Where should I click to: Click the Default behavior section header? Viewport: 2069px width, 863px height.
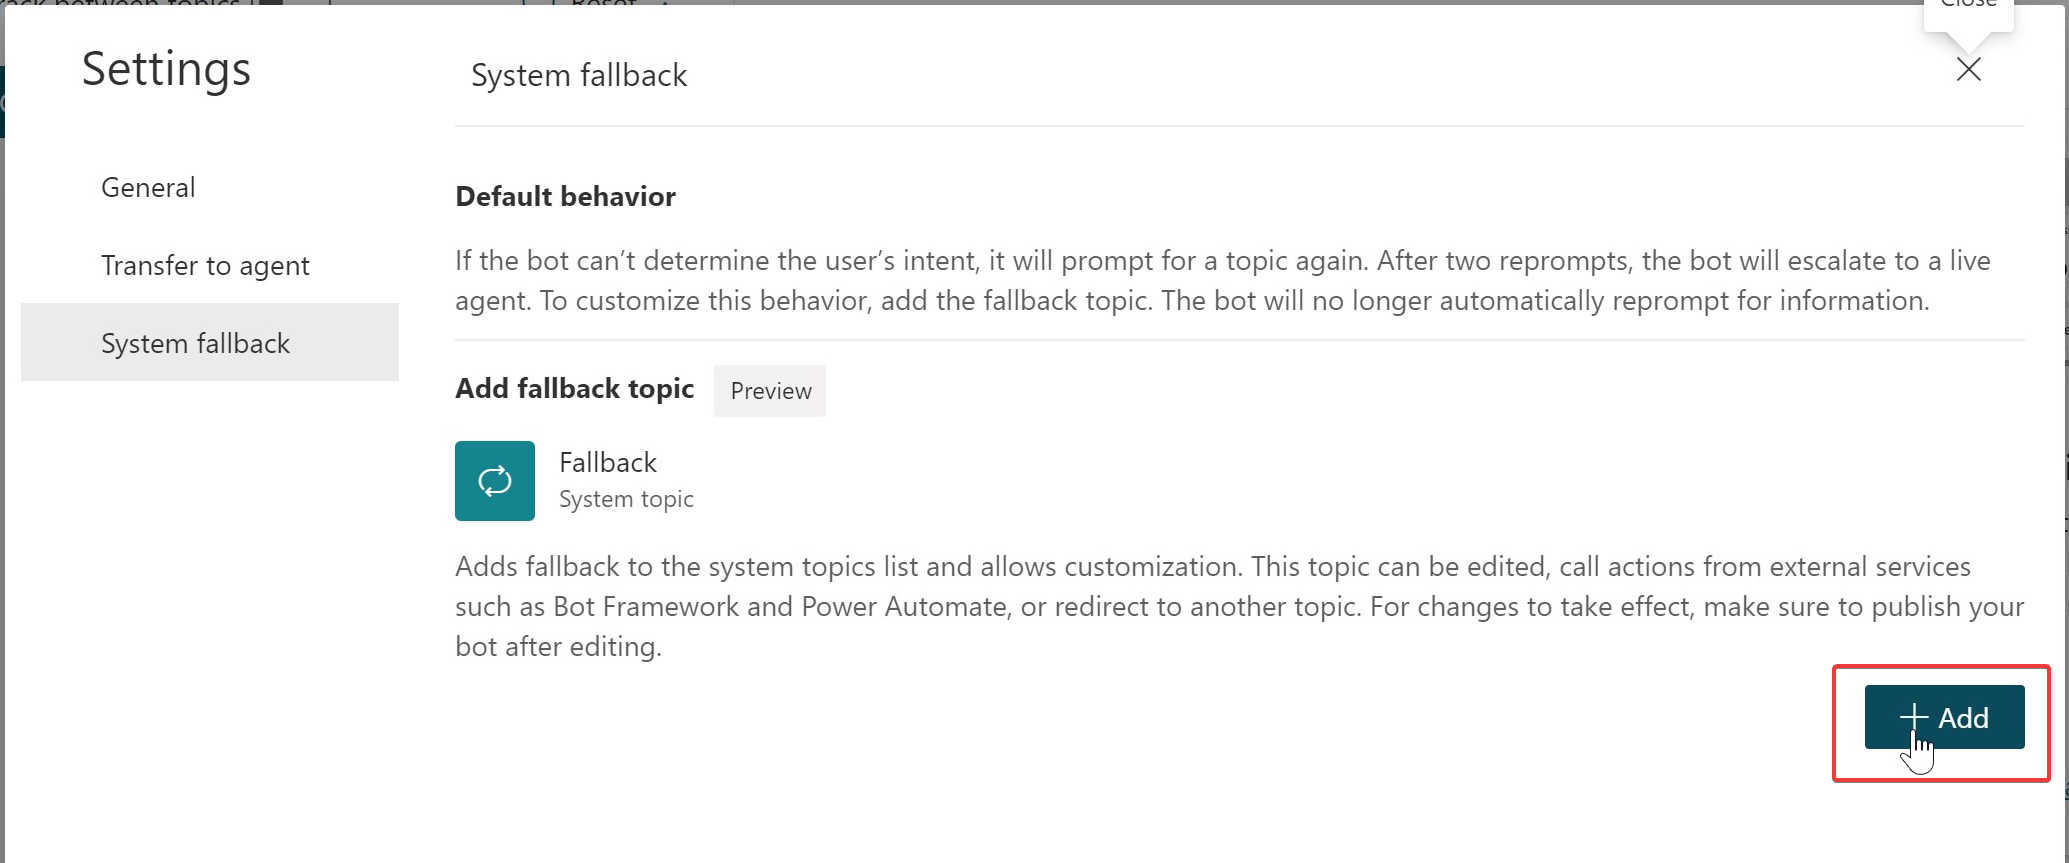coord(565,196)
